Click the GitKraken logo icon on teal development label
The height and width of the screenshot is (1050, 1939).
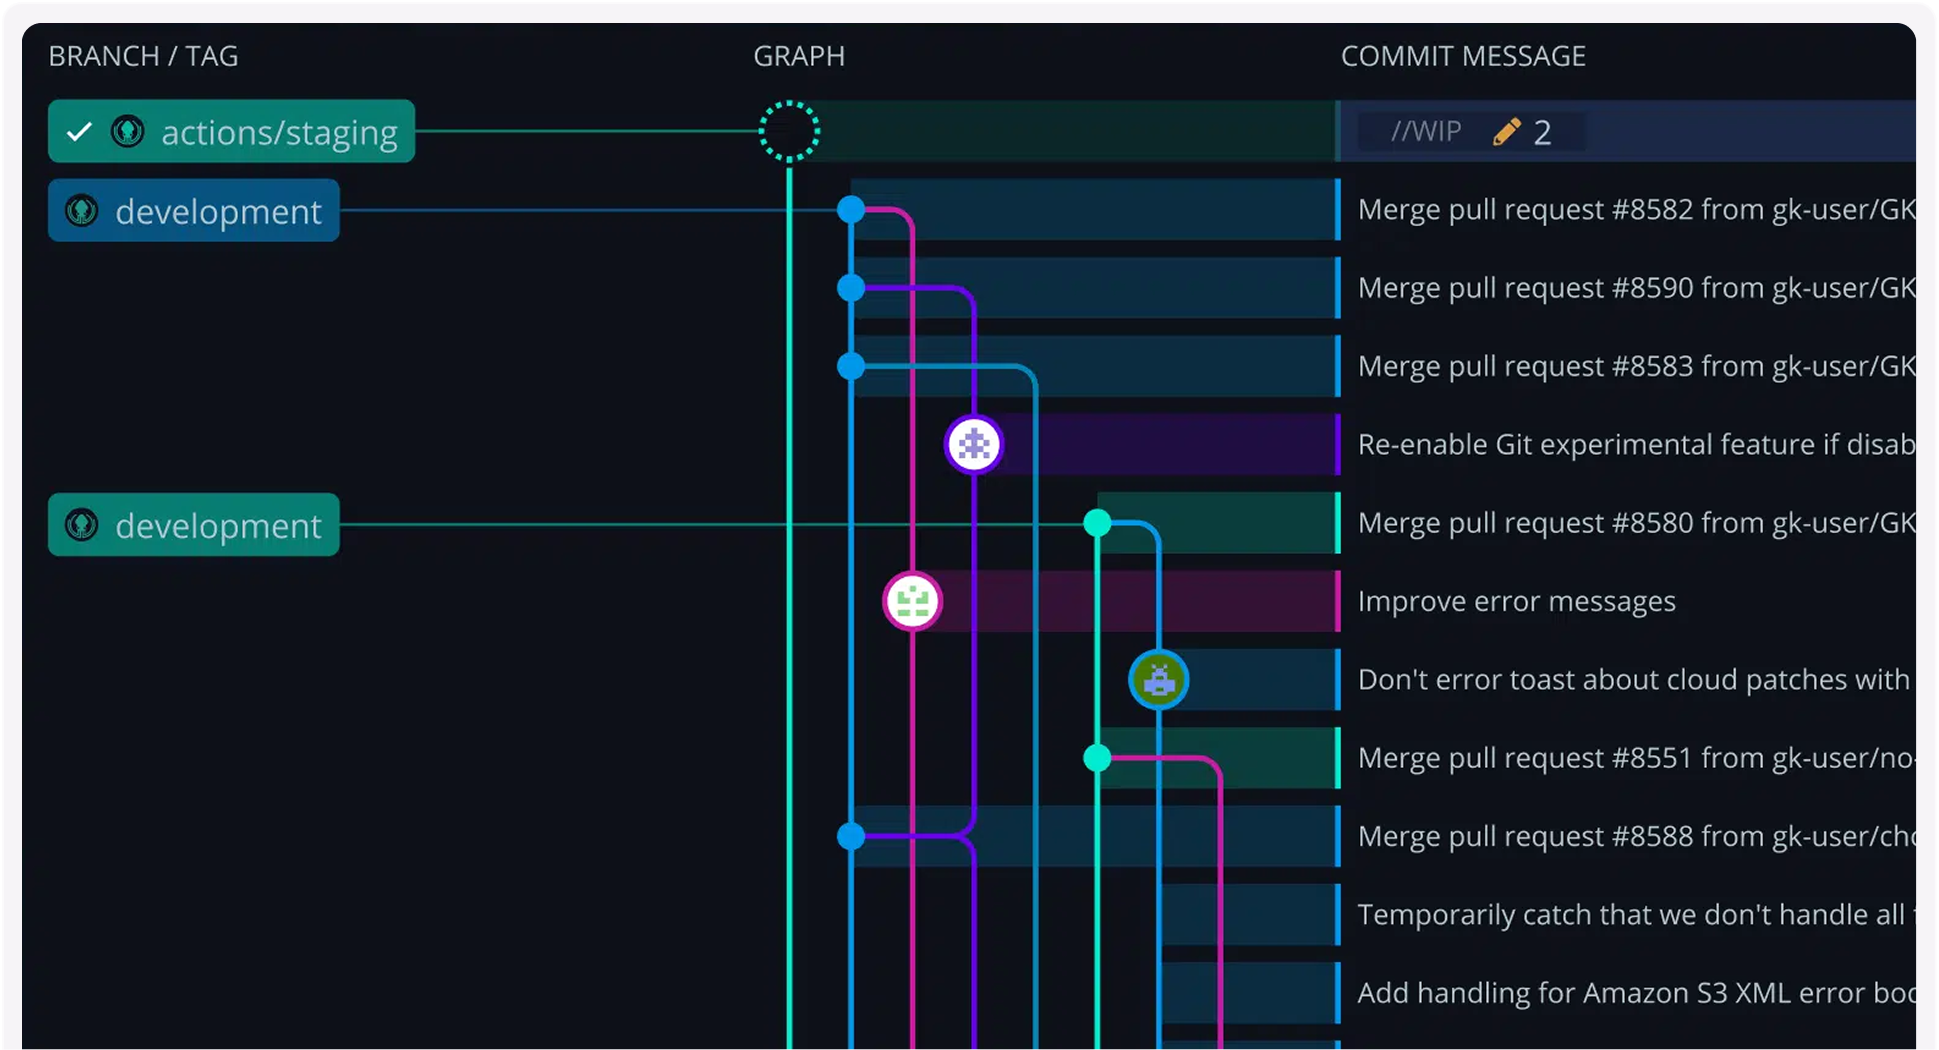pyautogui.click(x=82, y=524)
